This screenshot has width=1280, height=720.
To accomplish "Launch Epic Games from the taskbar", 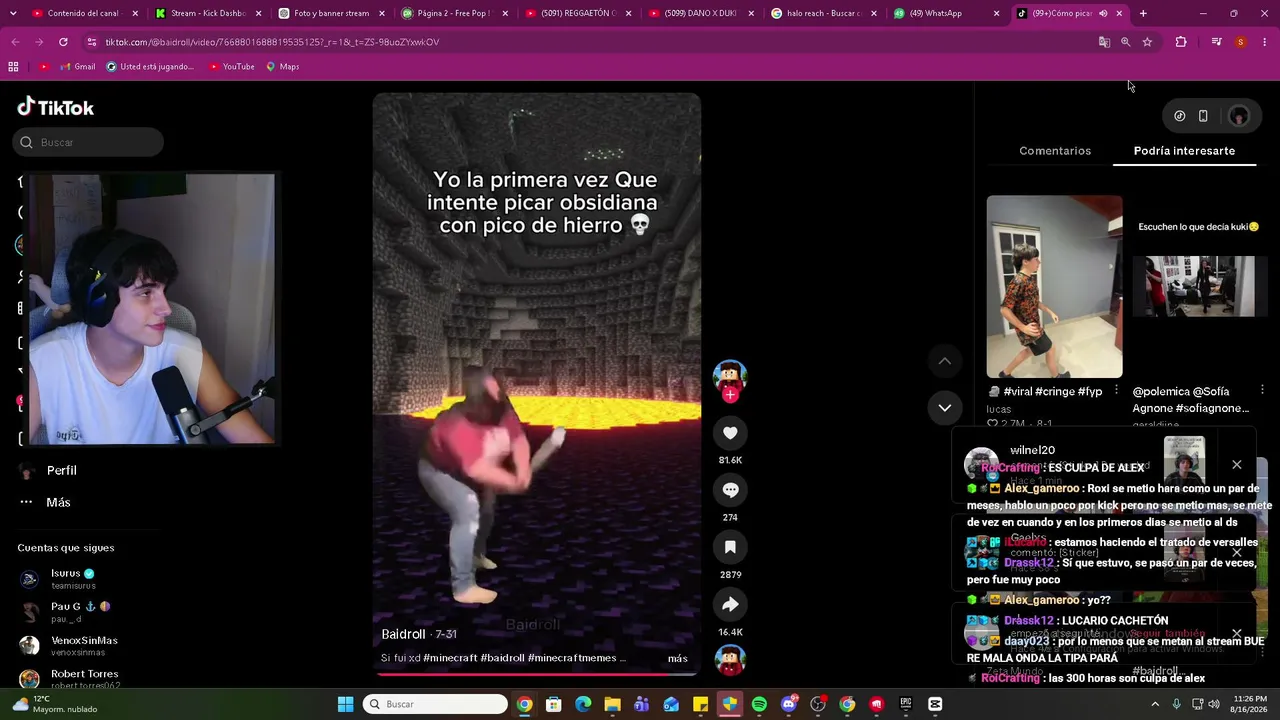I will click(906, 704).
